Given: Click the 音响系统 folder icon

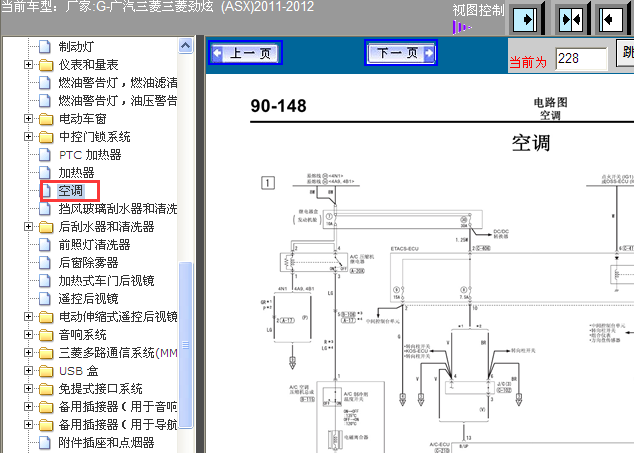Looking at the screenshot, I should point(46,335).
